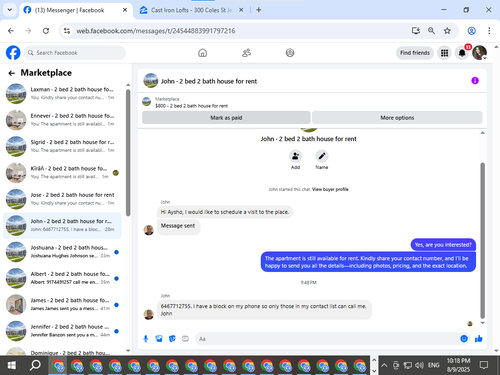Open the Windows Start menu
The image size is (500, 375).
tap(12, 365)
